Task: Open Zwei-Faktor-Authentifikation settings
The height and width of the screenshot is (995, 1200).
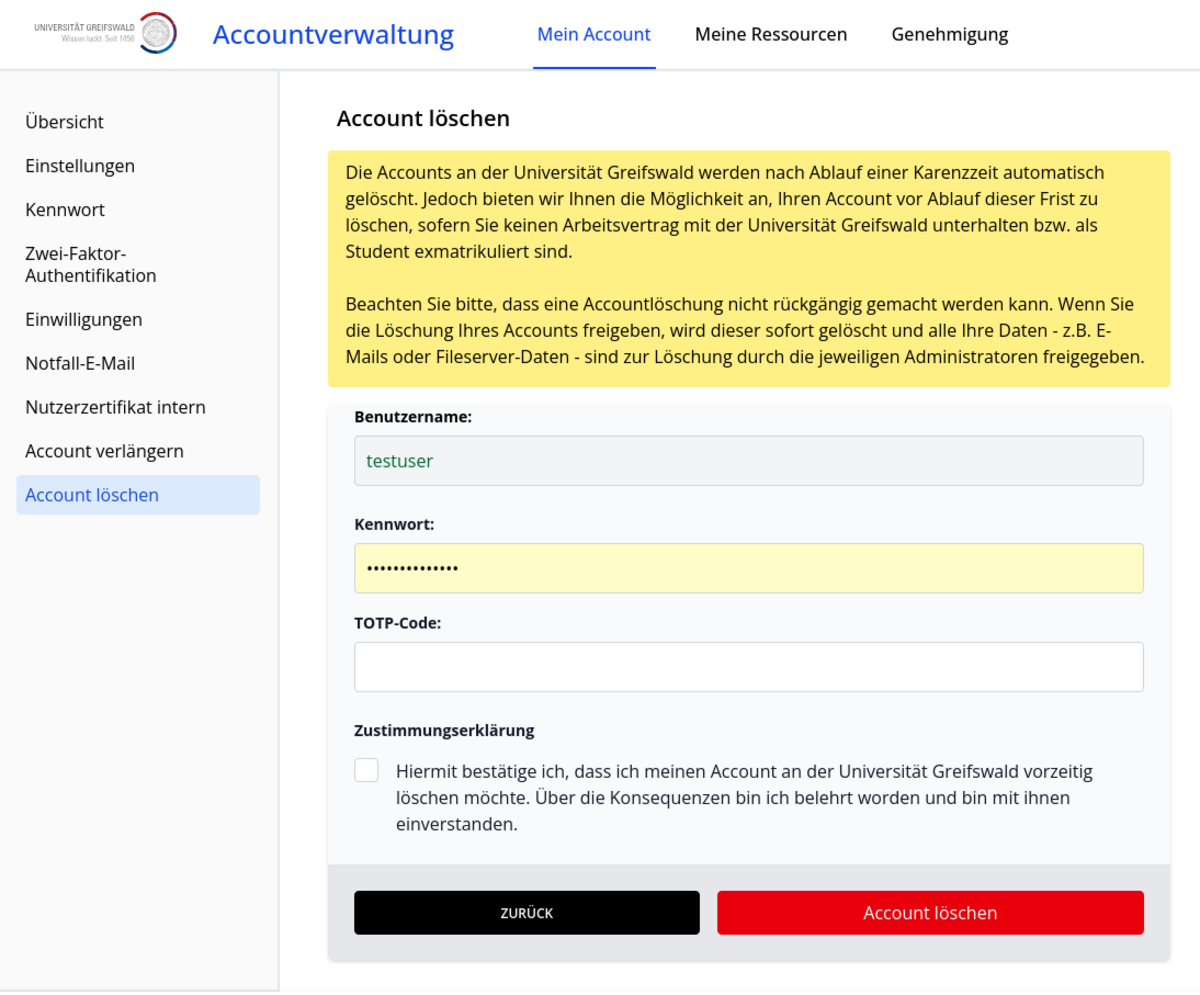Action: point(91,265)
